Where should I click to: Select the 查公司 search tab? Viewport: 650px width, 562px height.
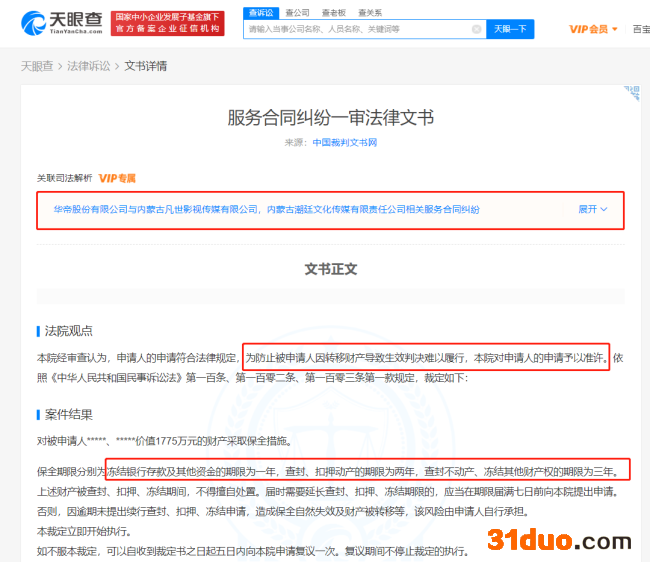(297, 13)
